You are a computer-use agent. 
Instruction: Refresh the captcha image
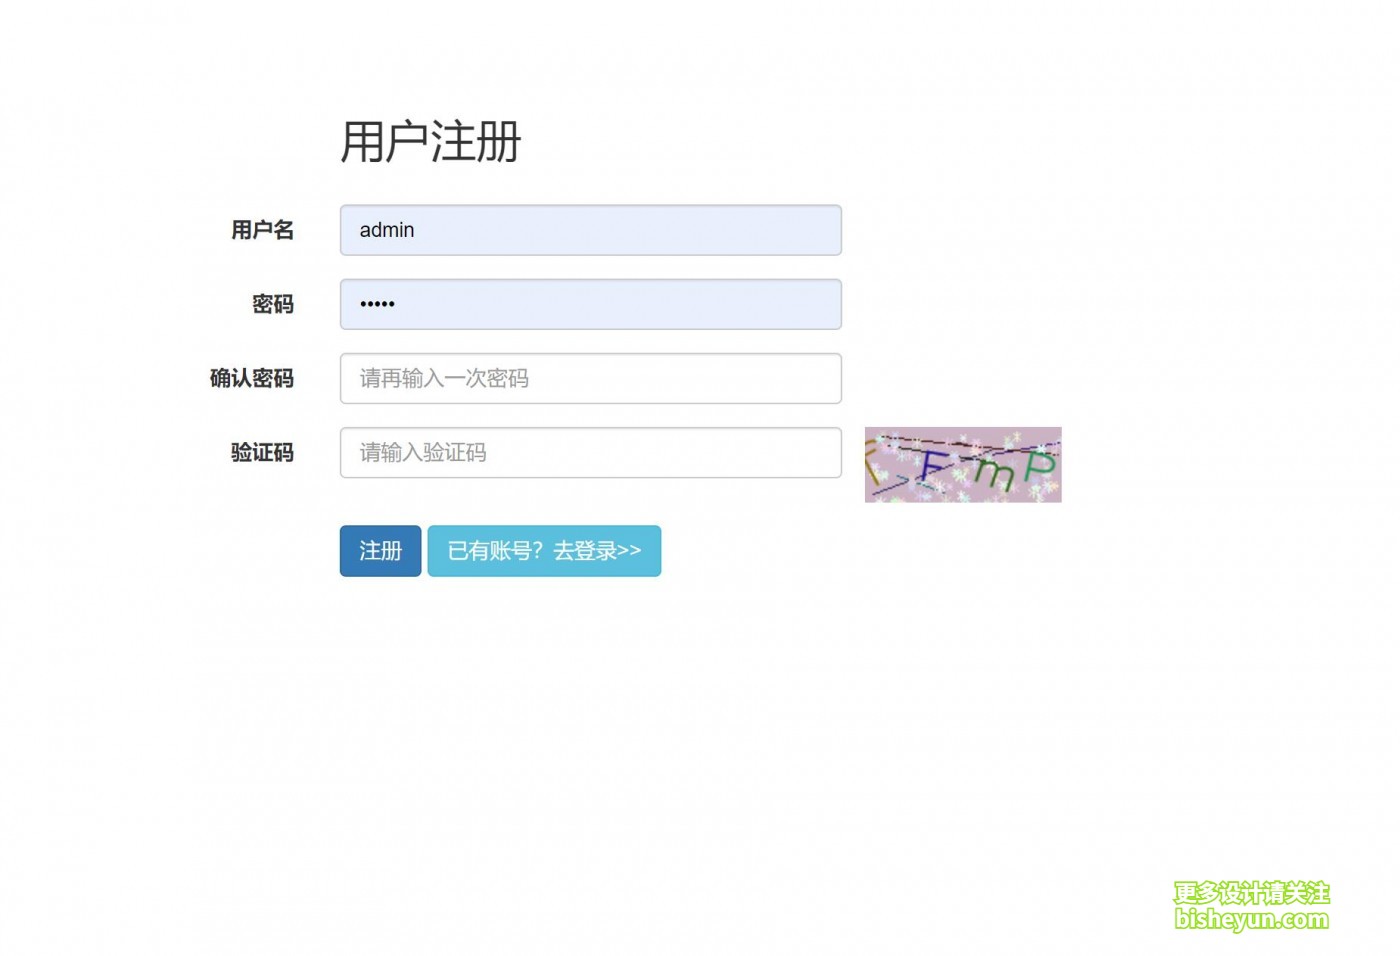click(x=963, y=465)
